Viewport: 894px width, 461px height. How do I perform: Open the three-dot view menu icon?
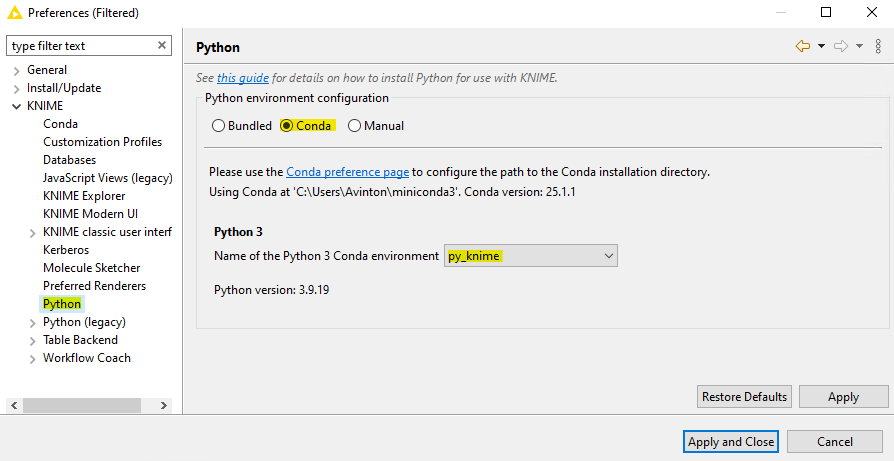(x=878, y=46)
